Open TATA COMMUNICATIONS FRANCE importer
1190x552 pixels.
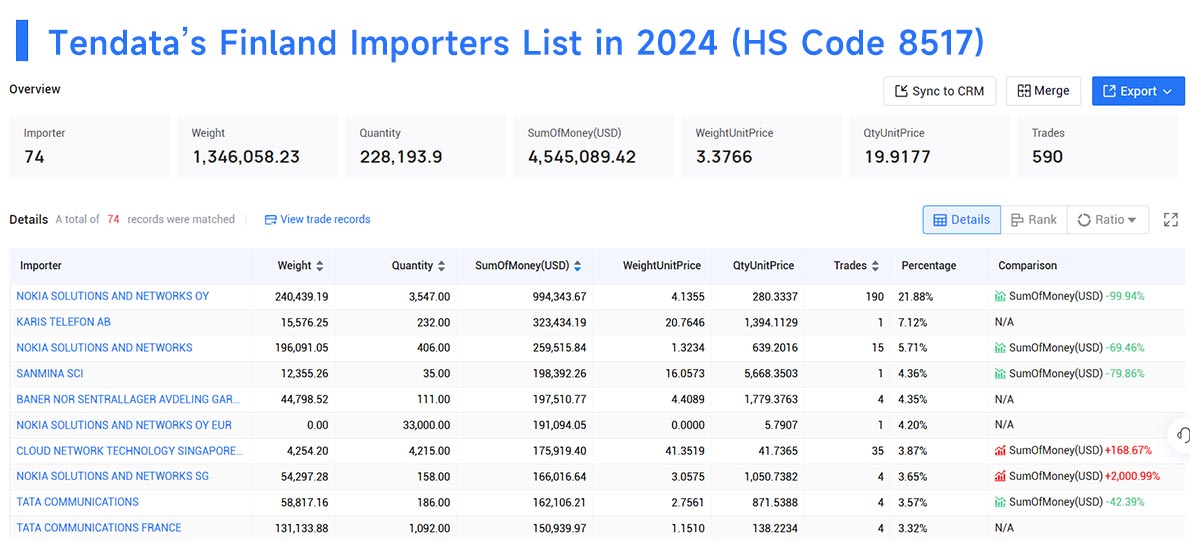pyautogui.click(x=99, y=528)
